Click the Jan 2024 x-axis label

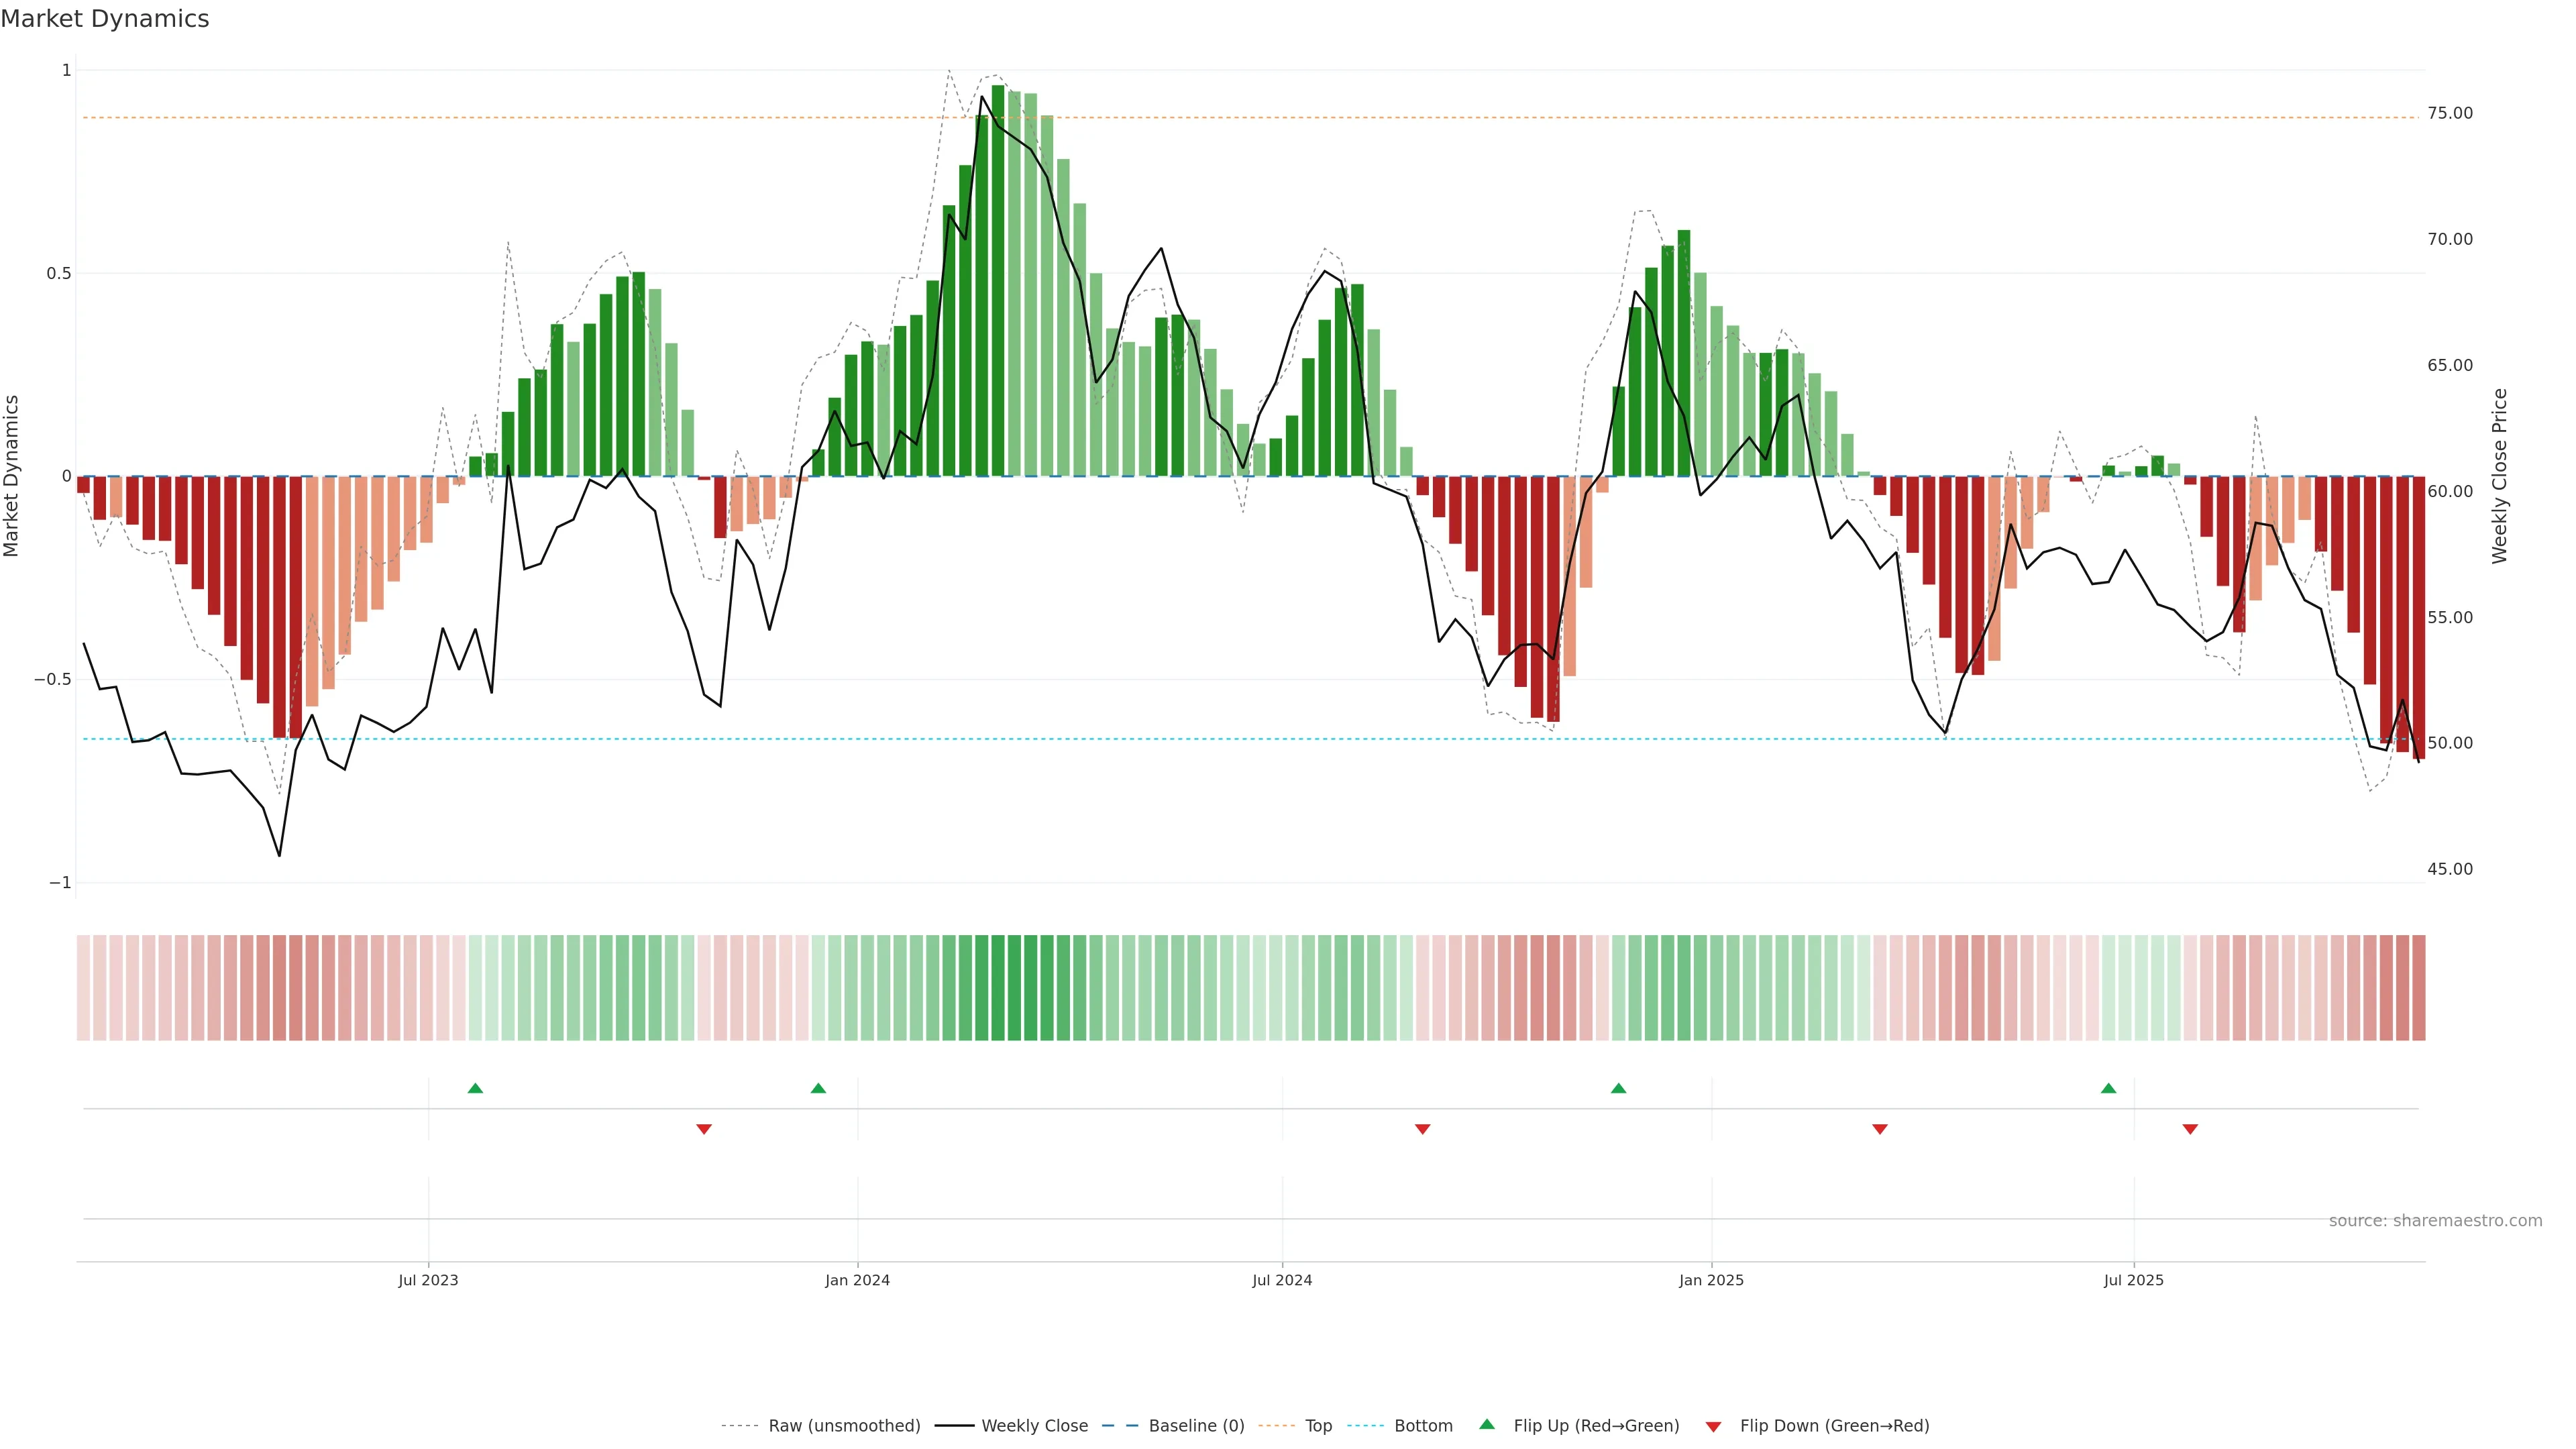[857, 1280]
